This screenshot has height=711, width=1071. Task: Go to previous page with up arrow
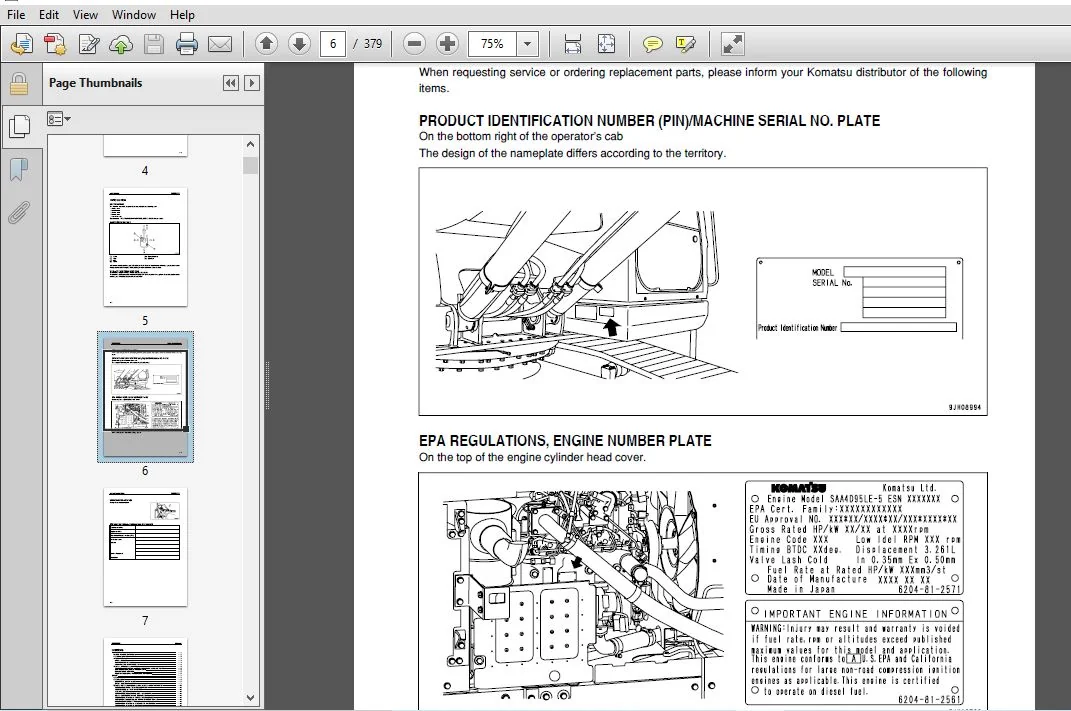(266, 44)
